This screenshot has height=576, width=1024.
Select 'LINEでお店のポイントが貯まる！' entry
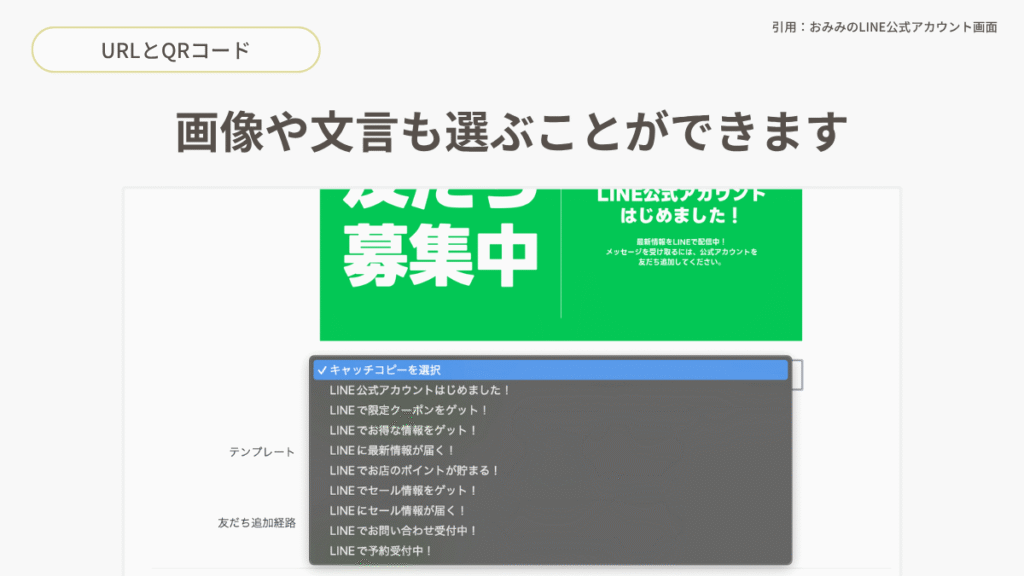[414, 470]
